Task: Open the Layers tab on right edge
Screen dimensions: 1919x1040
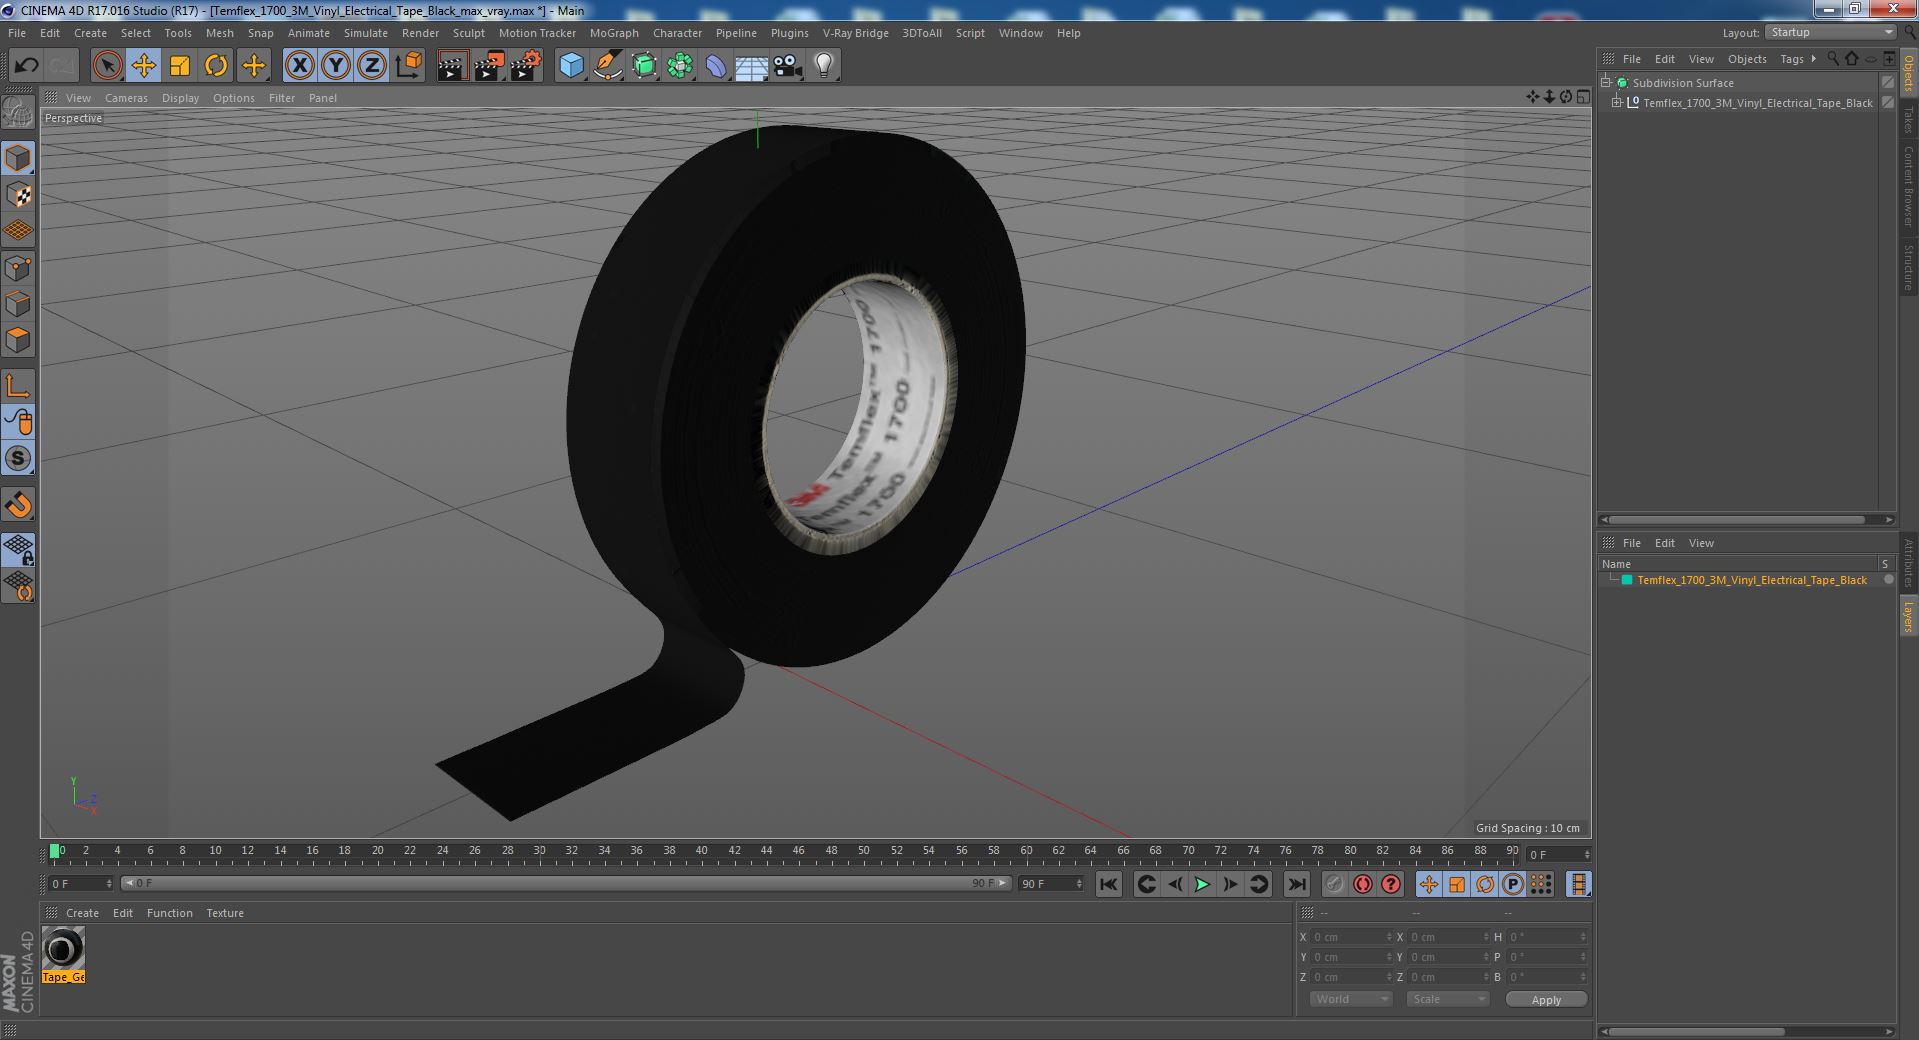Action: (1909, 616)
